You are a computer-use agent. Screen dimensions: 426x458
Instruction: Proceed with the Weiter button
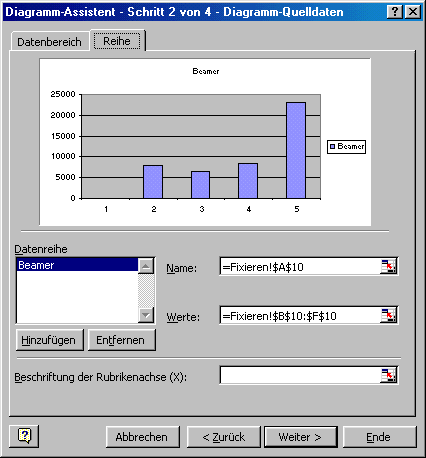click(301, 437)
